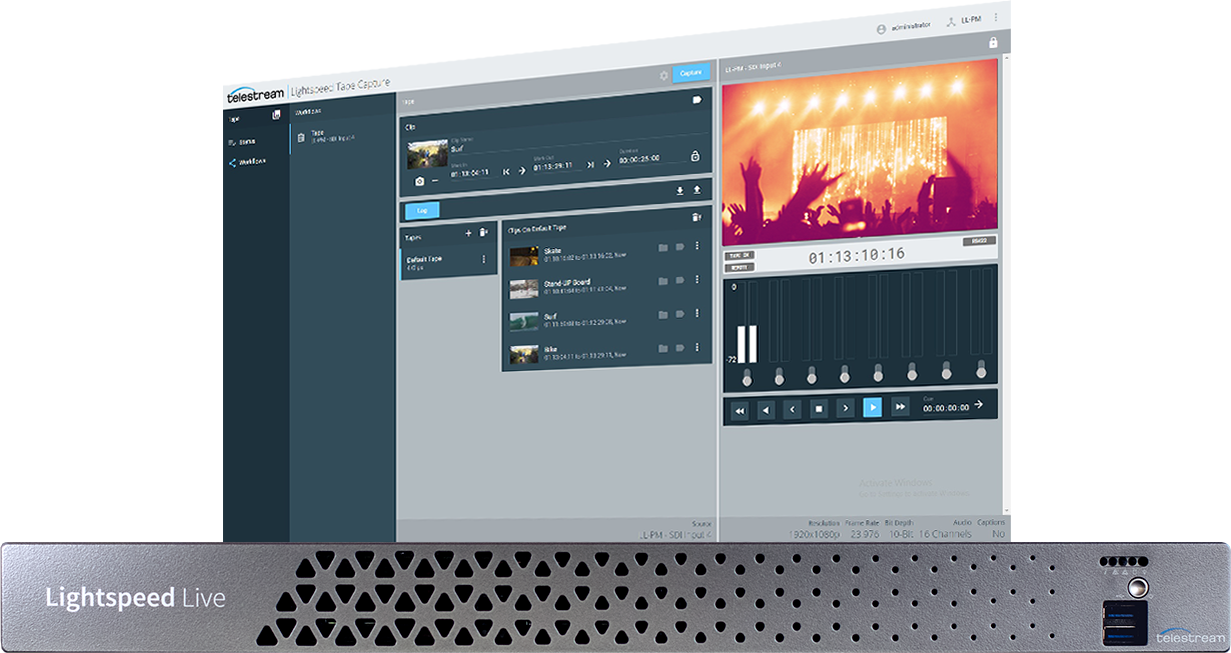Click the reverse play transport button
Viewport: 1231px width, 653px height.
click(x=766, y=410)
